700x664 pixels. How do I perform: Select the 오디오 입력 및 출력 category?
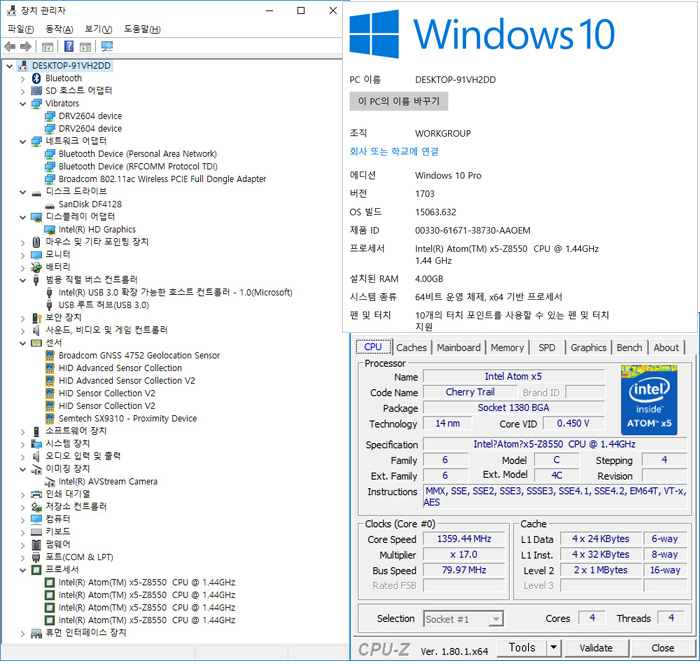[x=83, y=456]
